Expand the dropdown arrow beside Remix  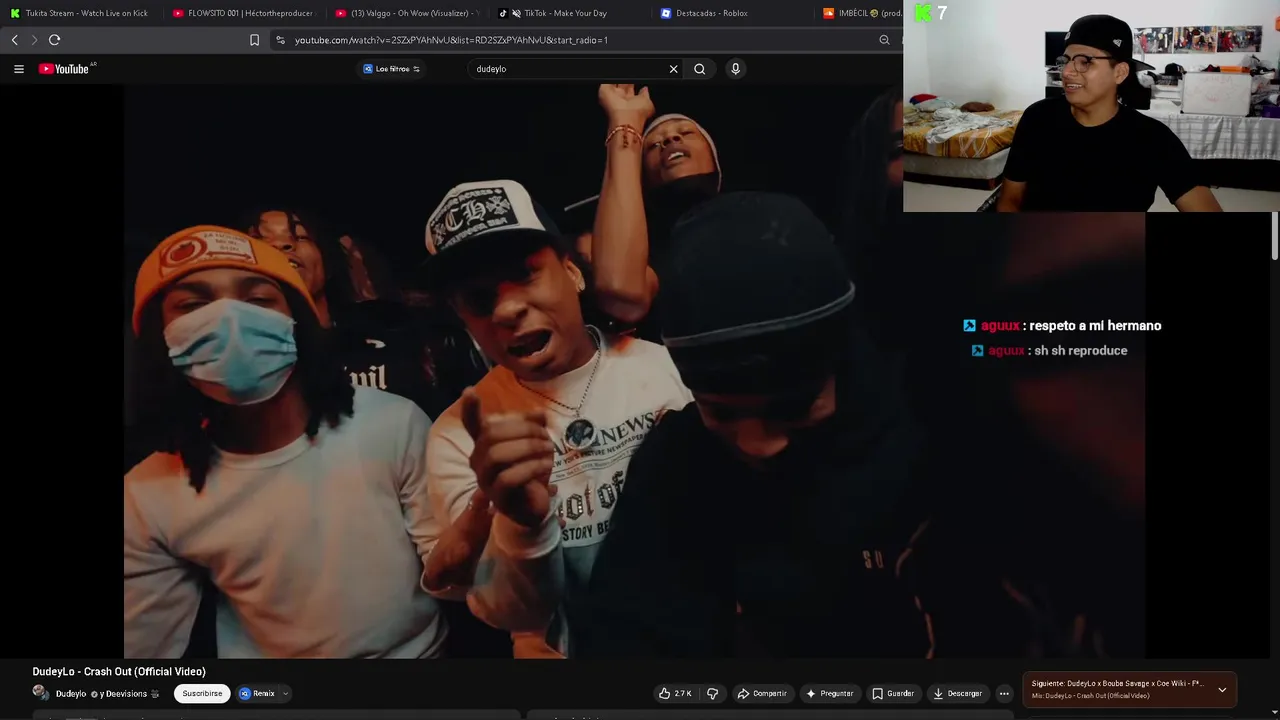click(285, 693)
